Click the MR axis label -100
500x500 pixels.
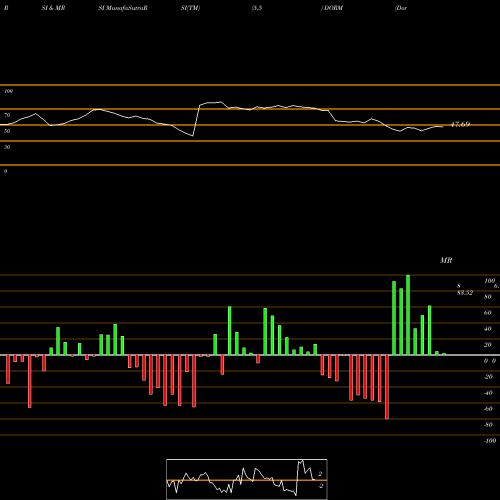(x=490, y=441)
